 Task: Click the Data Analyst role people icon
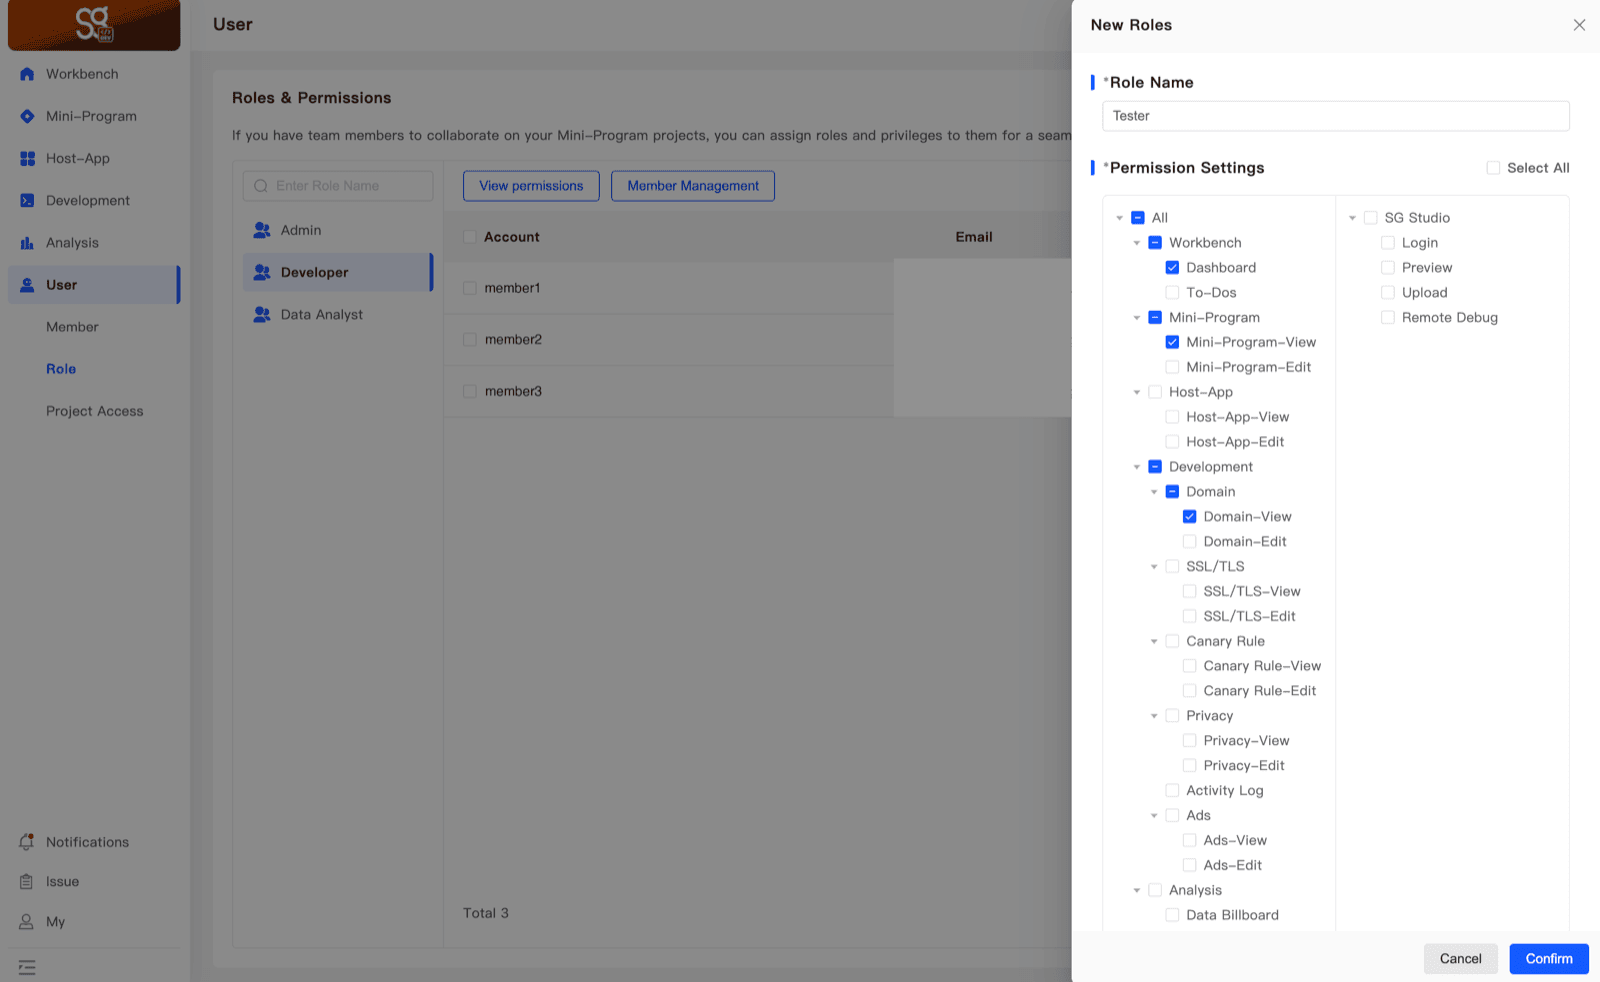(x=262, y=314)
